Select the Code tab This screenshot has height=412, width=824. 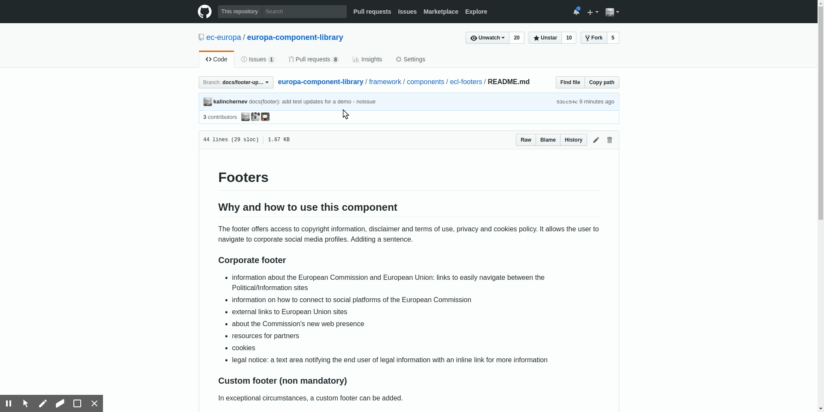click(x=217, y=59)
